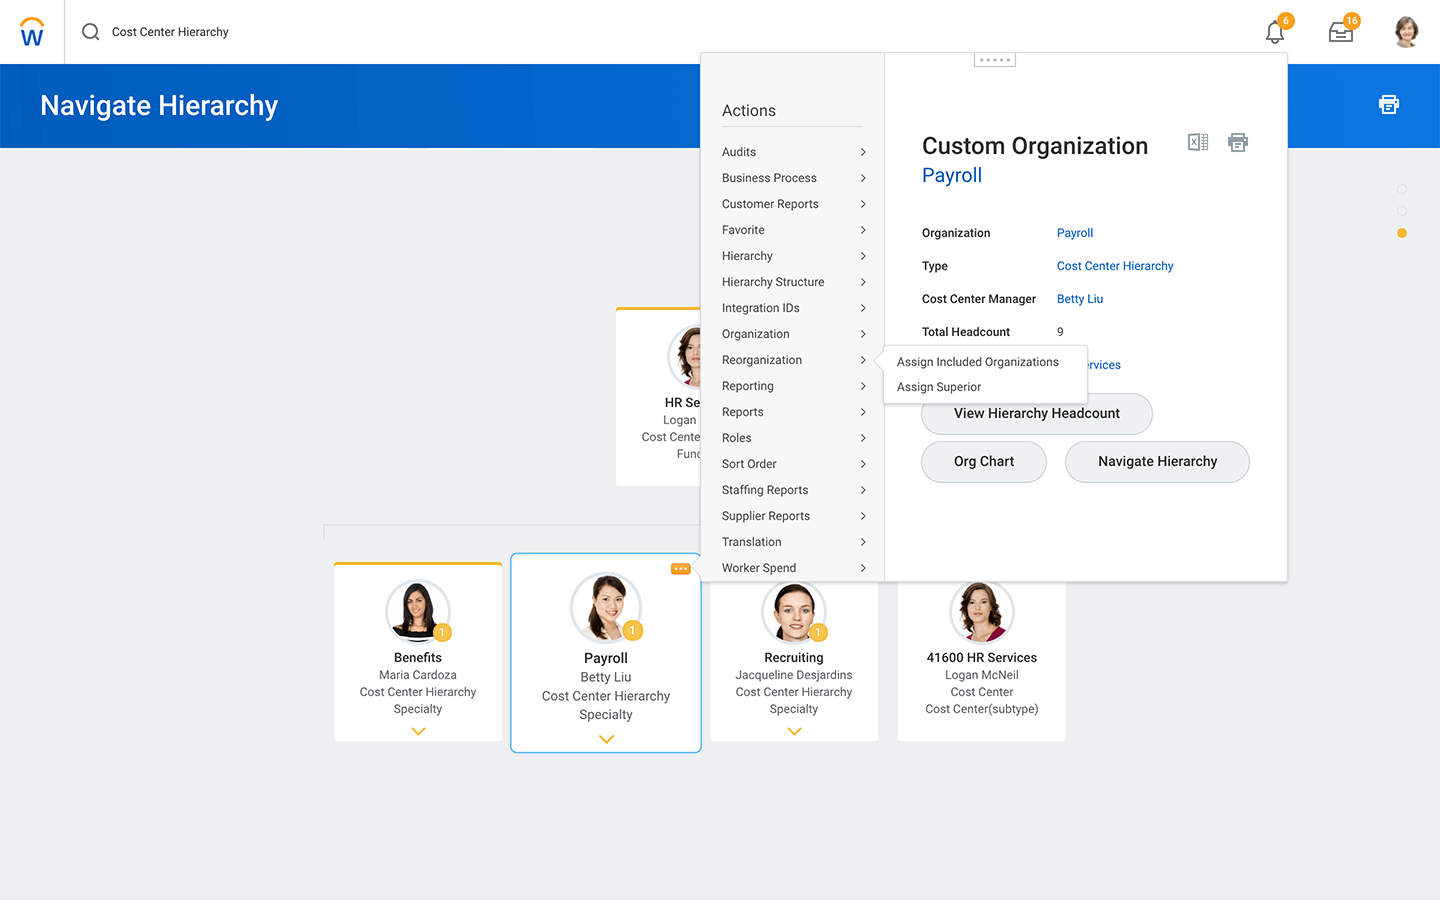Expand the Benefits card chevron
This screenshot has width=1440, height=900.
click(418, 731)
